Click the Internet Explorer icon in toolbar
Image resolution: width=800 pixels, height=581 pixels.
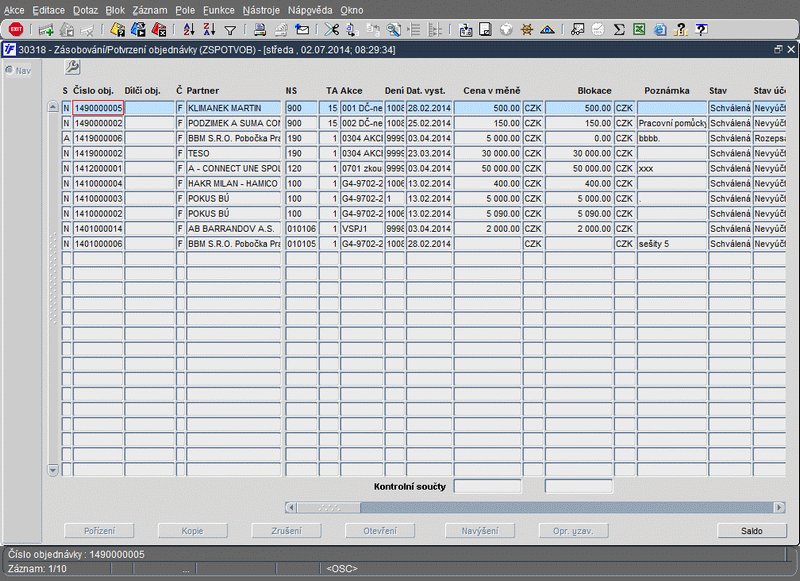[660, 30]
